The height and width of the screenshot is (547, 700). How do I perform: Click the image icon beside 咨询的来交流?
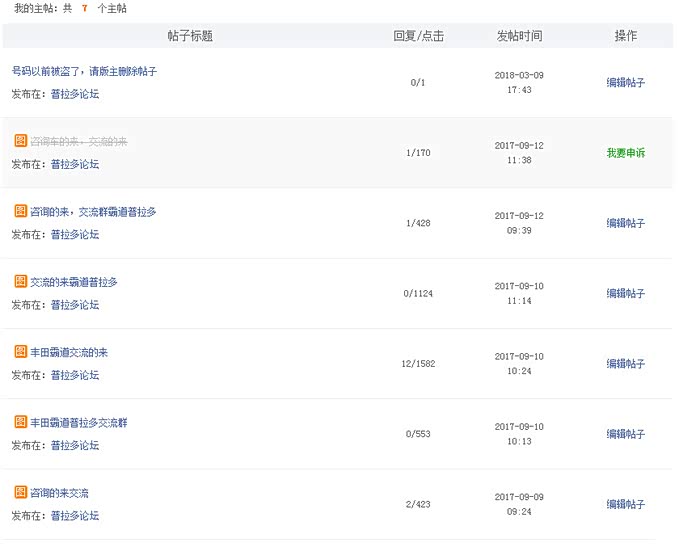20,493
